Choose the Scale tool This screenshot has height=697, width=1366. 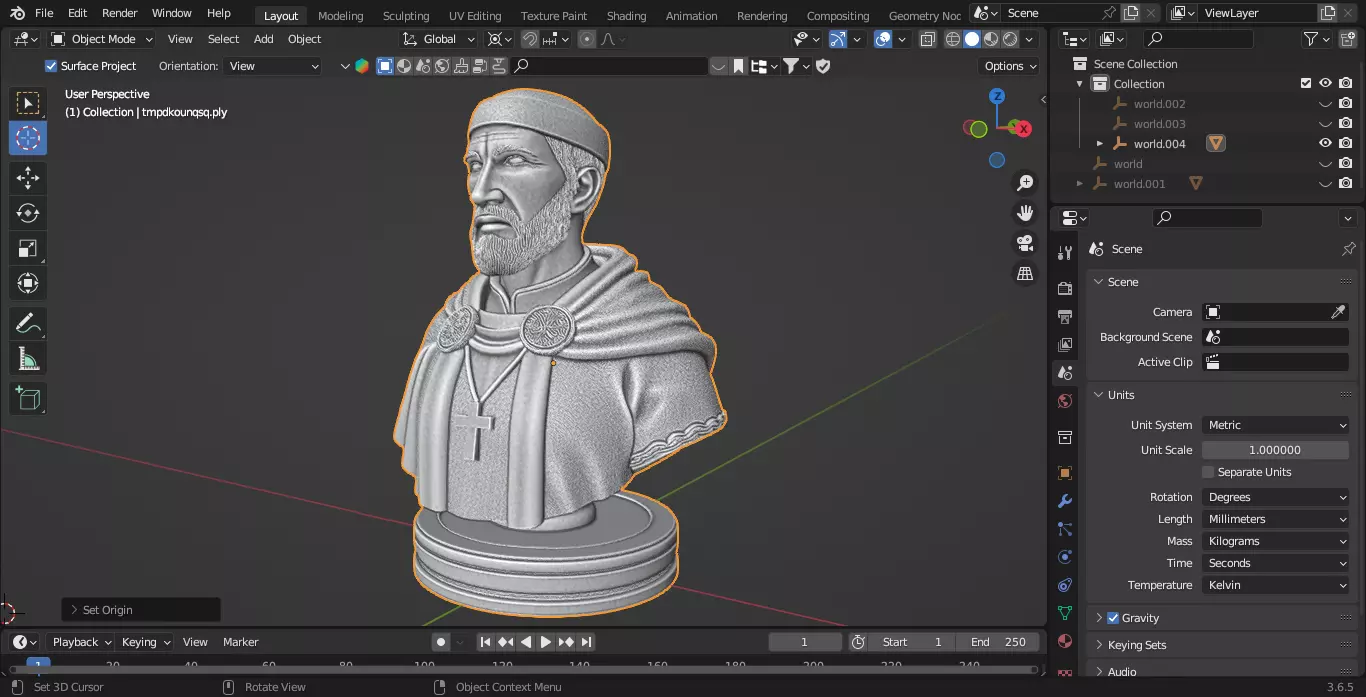click(28, 248)
